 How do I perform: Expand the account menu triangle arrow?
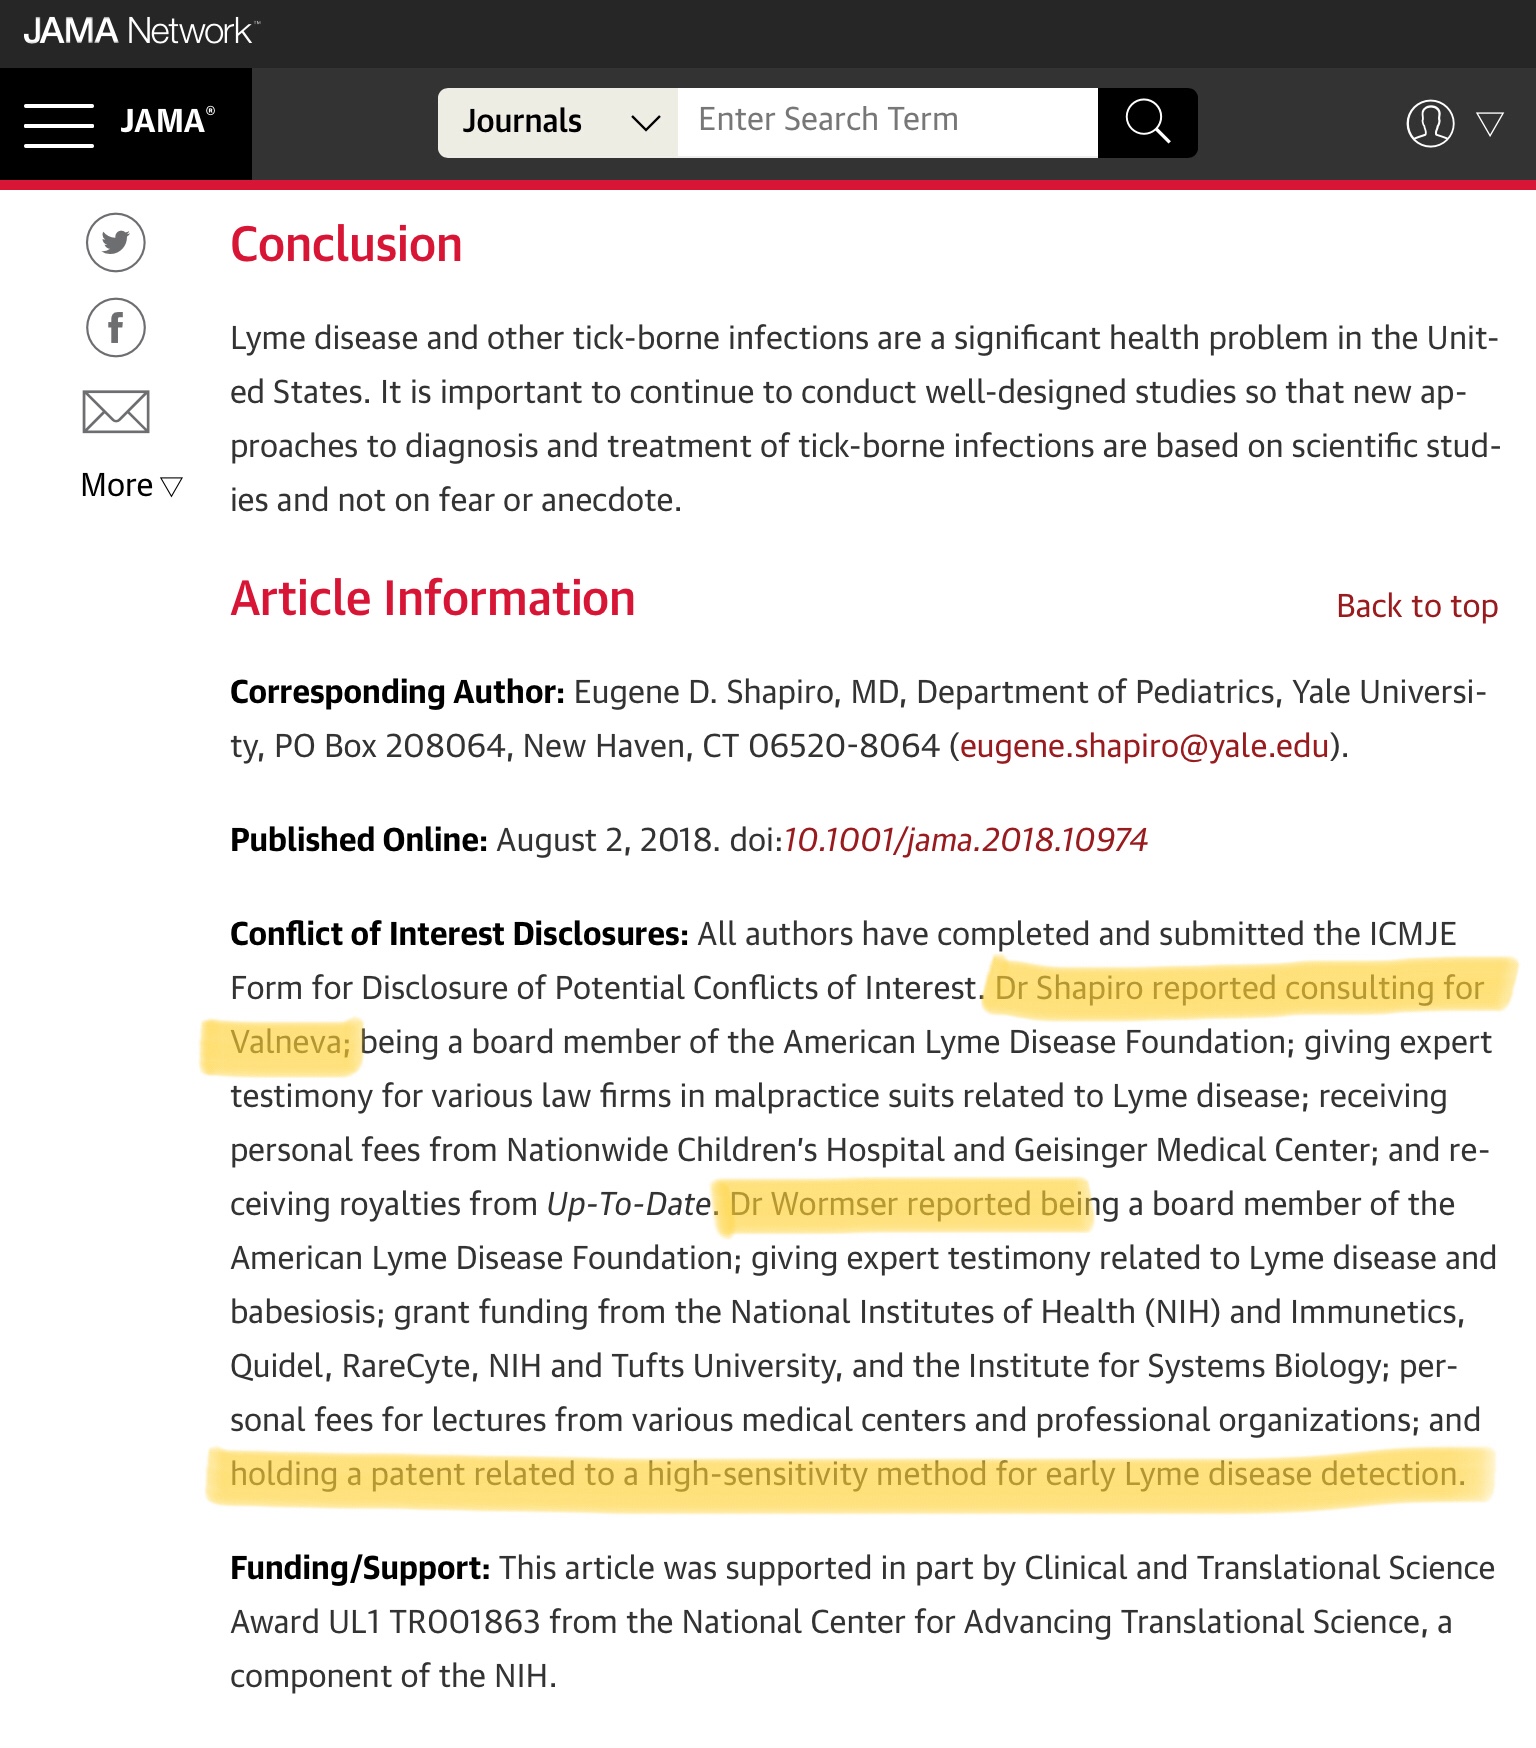(1490, 124)
